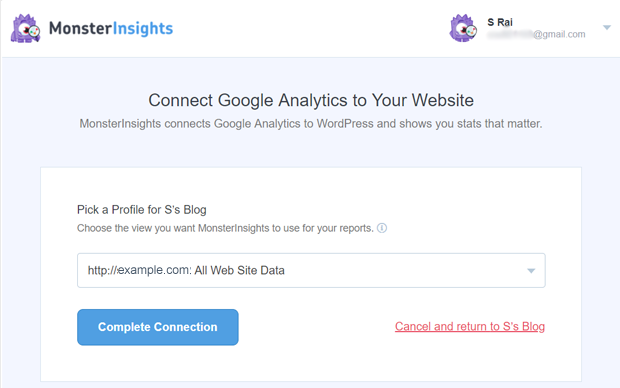Click the Choose the view description text
This screenshot has width=620, height=388.
[225, 228]
